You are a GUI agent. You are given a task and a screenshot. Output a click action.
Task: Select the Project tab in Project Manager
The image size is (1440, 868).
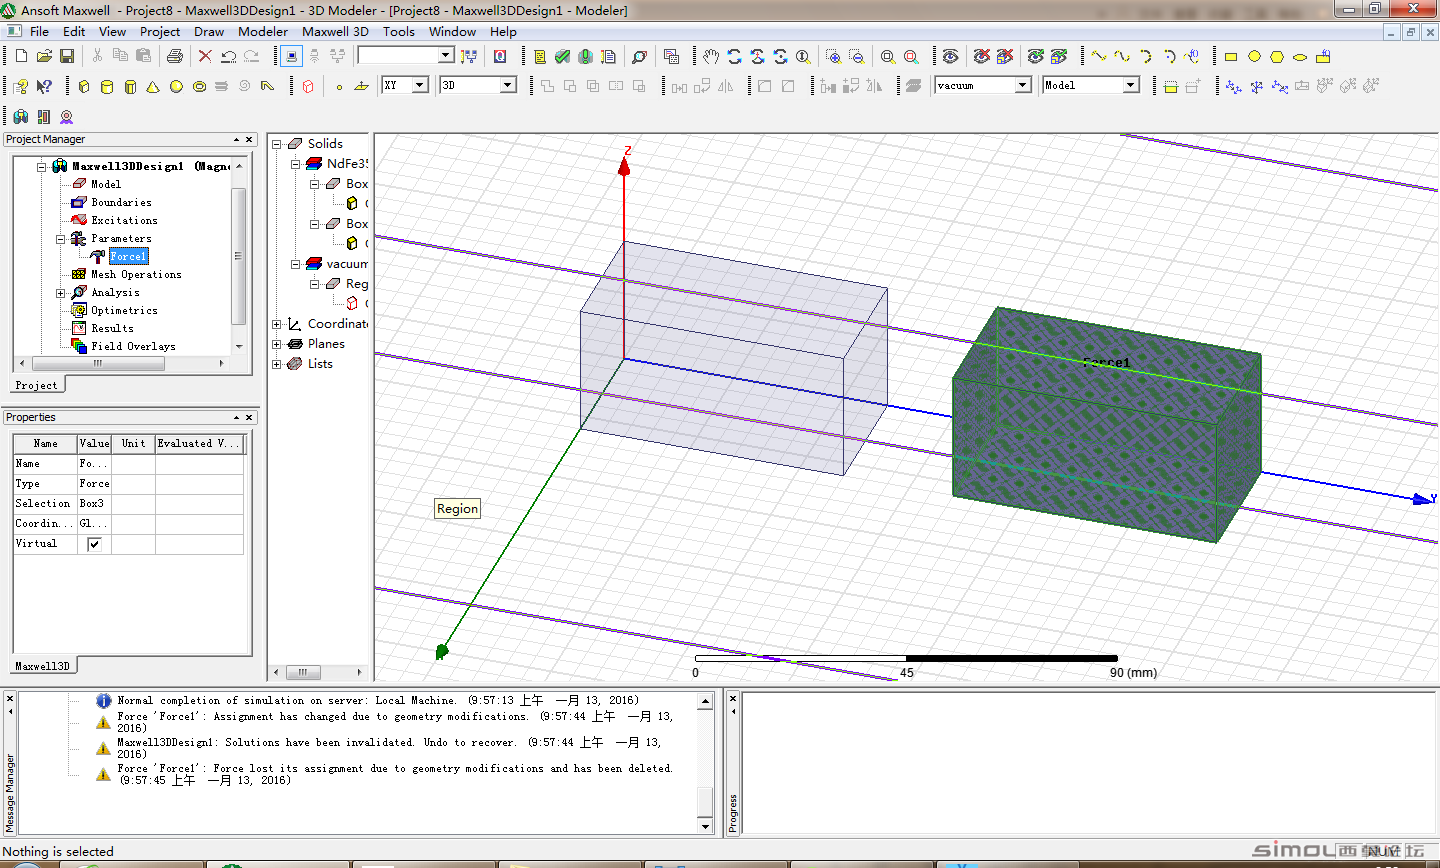pyautogui.click(x=36, y=385)
